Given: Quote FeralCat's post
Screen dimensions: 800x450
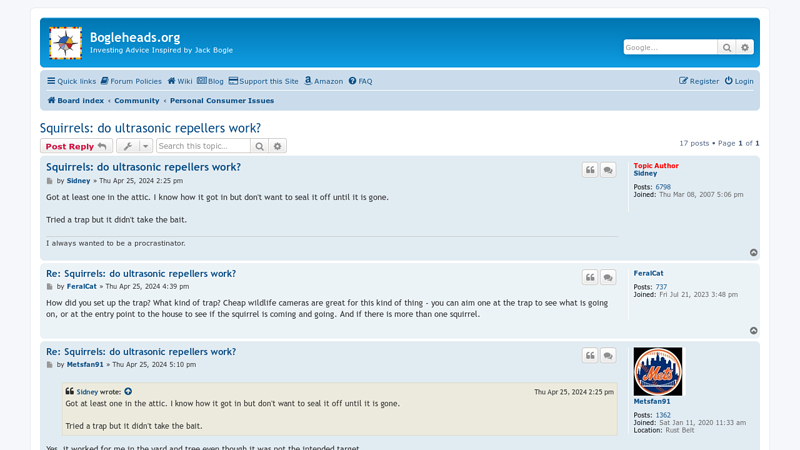Looking at the screenshot, I should pos(590,277).
